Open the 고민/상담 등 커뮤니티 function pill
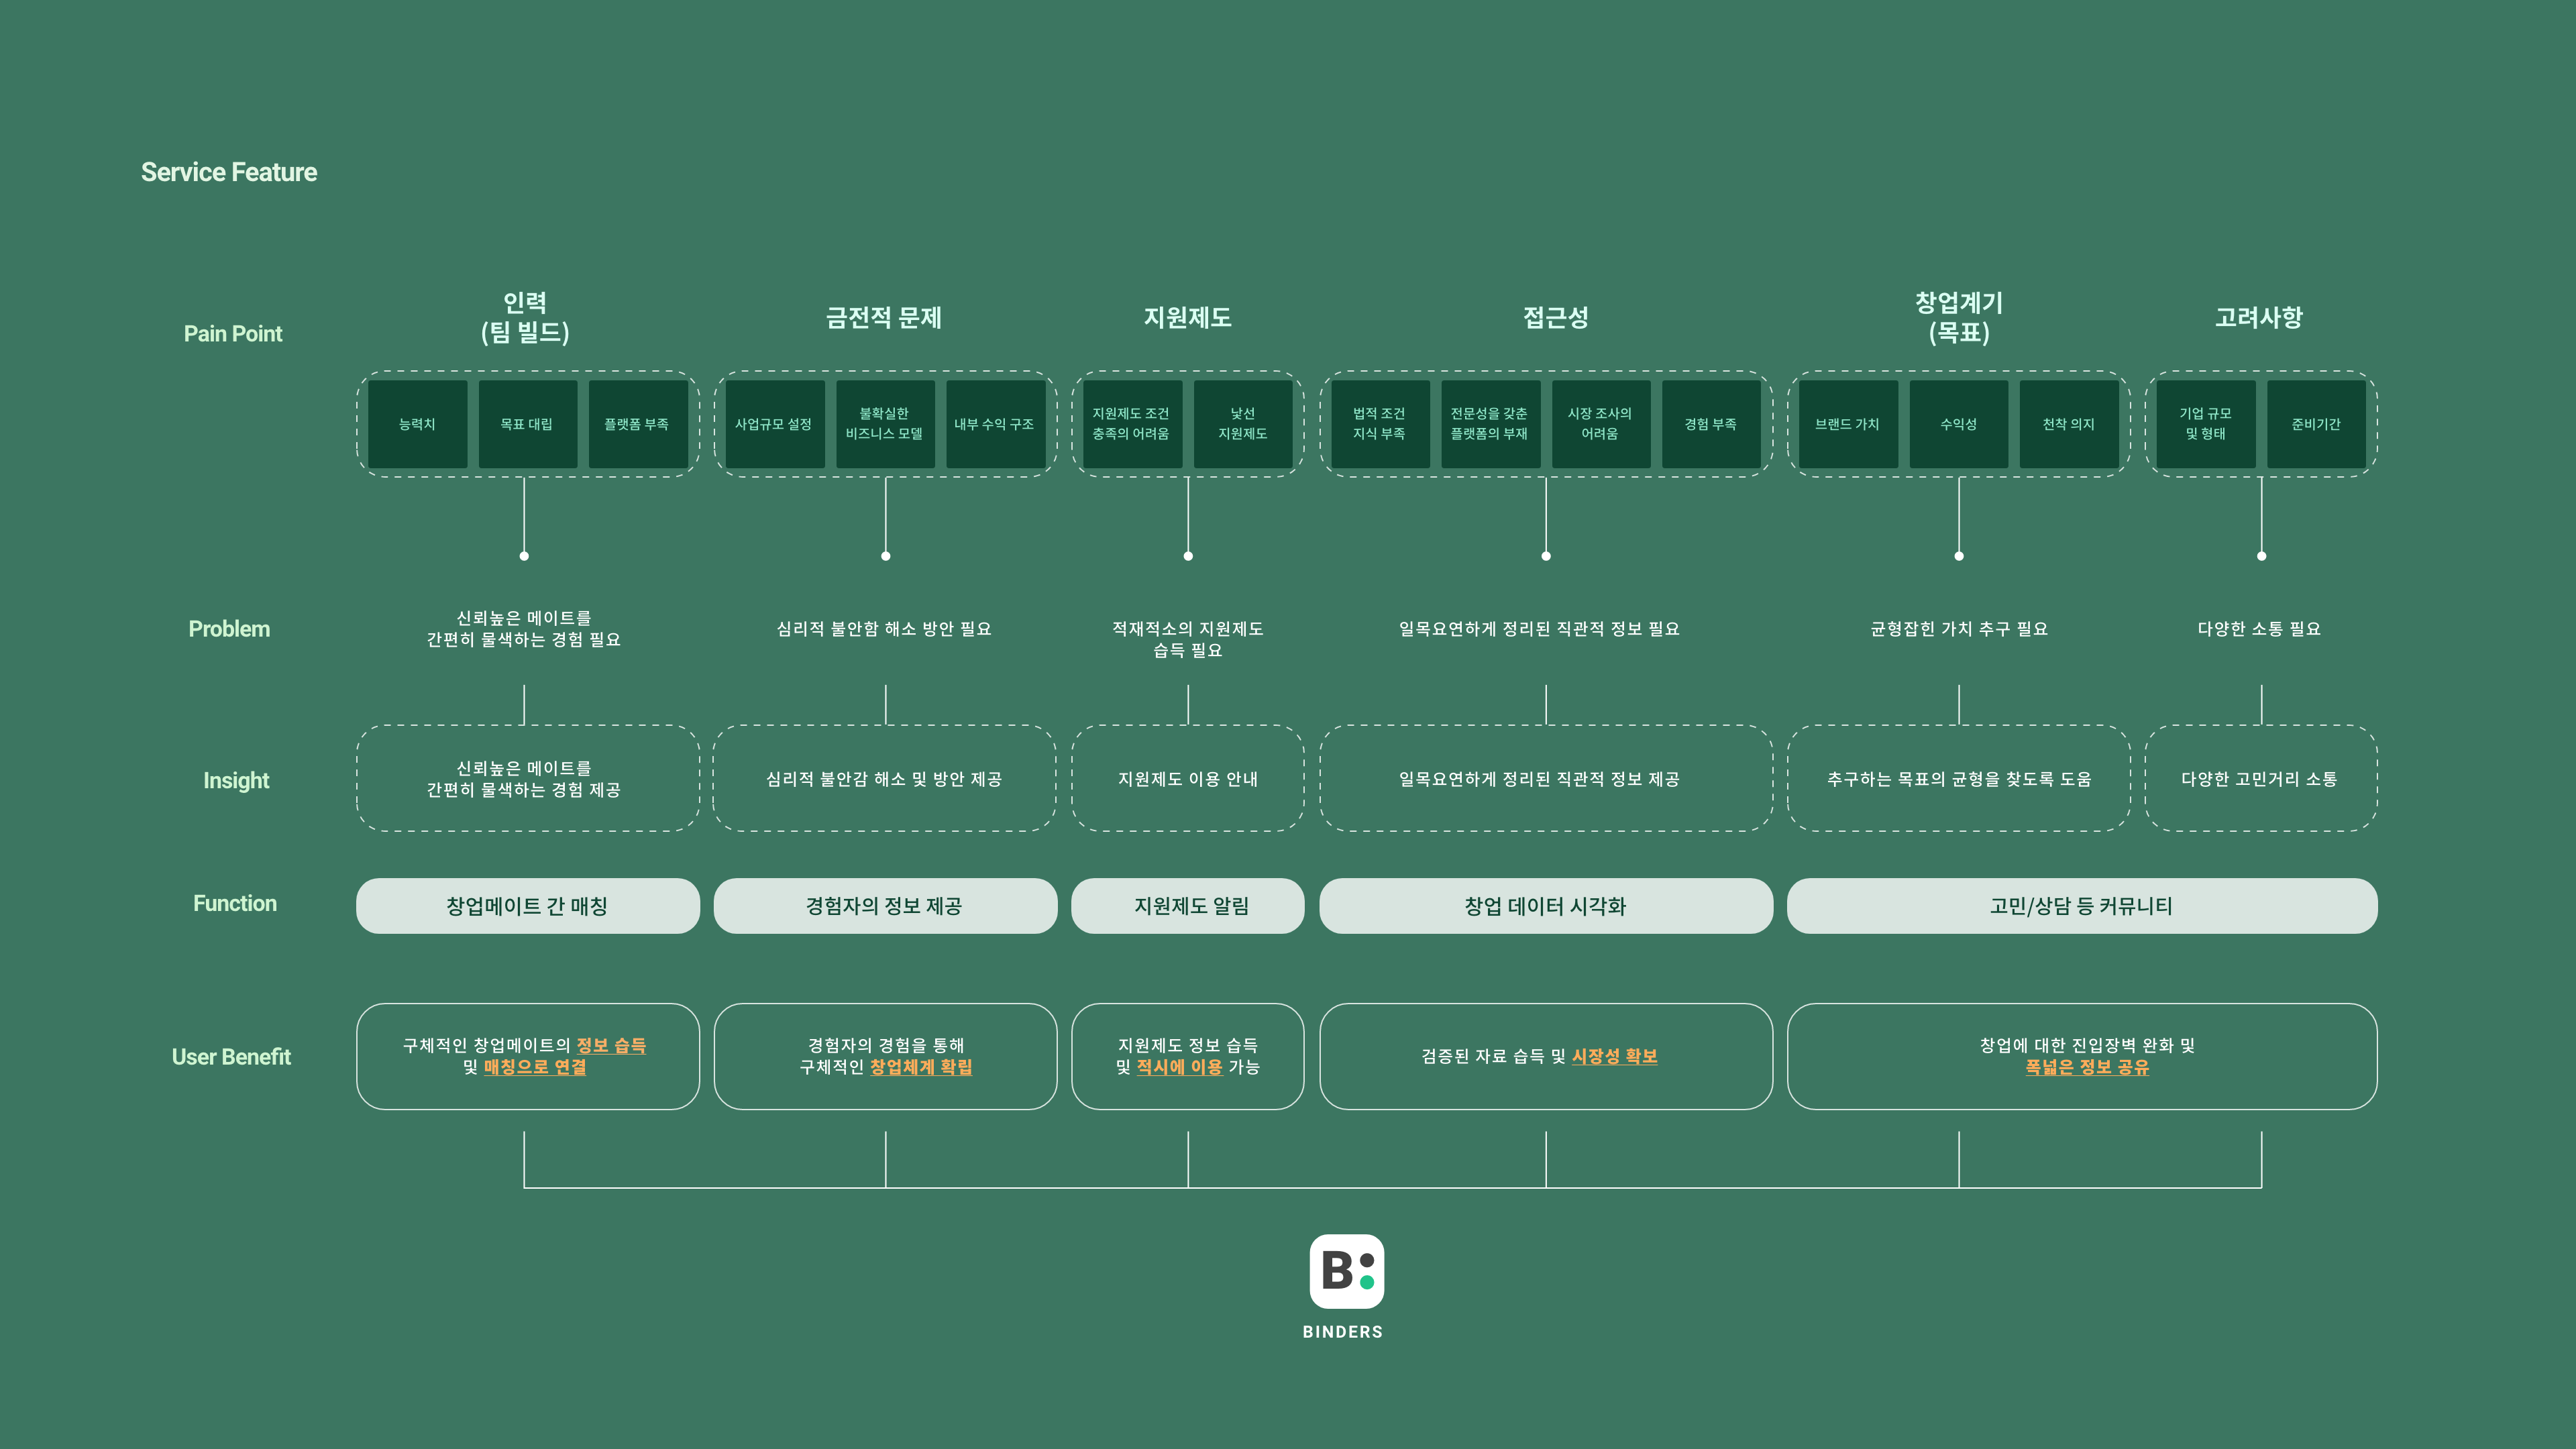This screenshot has height=1449, width=2576. (x=2082, y=906)
